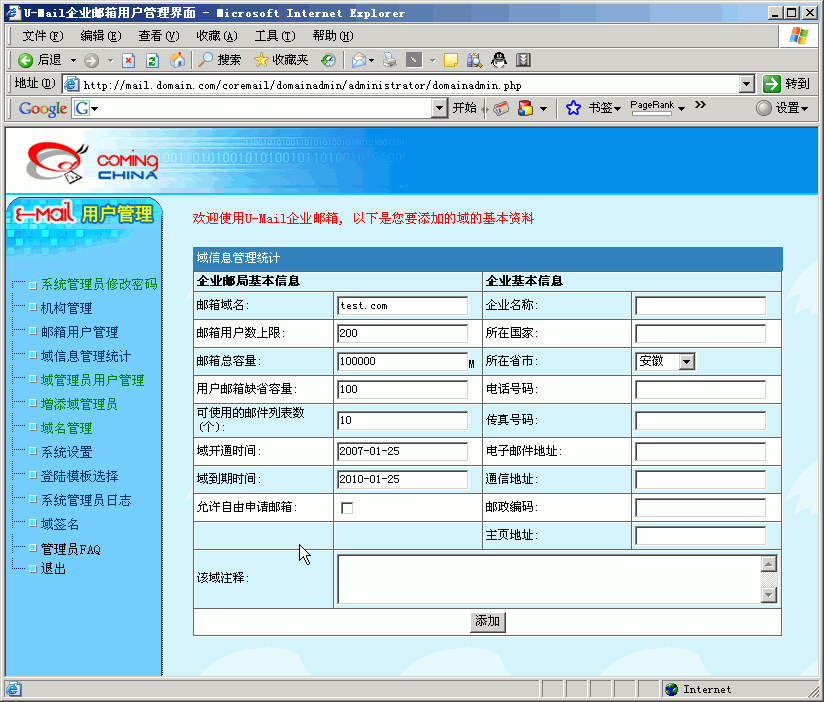This screenshot has width=824, height=702.
Task: Open the Favorites (收藏夹) star button
Action: [281, 60]
